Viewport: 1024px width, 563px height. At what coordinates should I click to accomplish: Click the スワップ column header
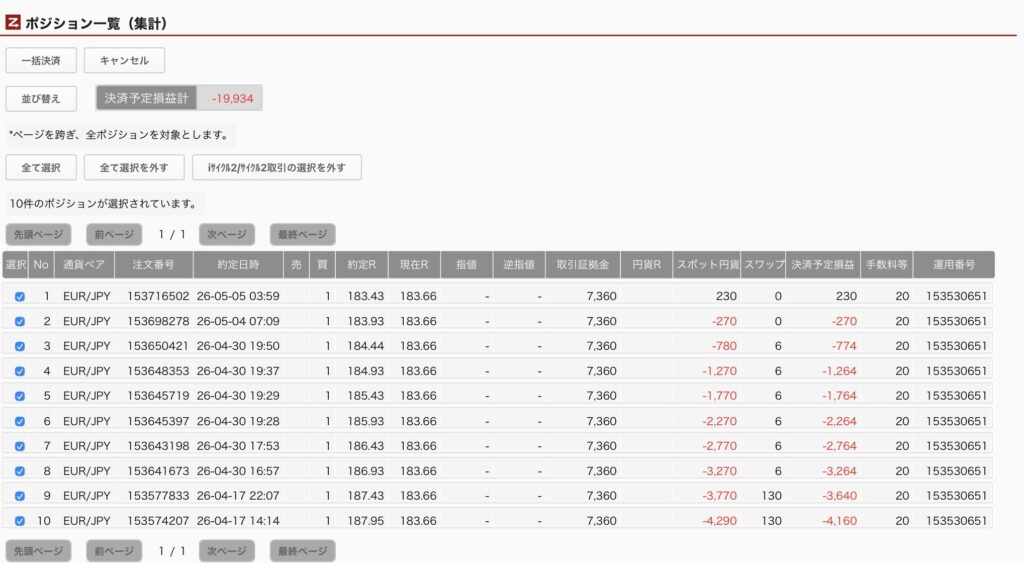click(763, 265)
